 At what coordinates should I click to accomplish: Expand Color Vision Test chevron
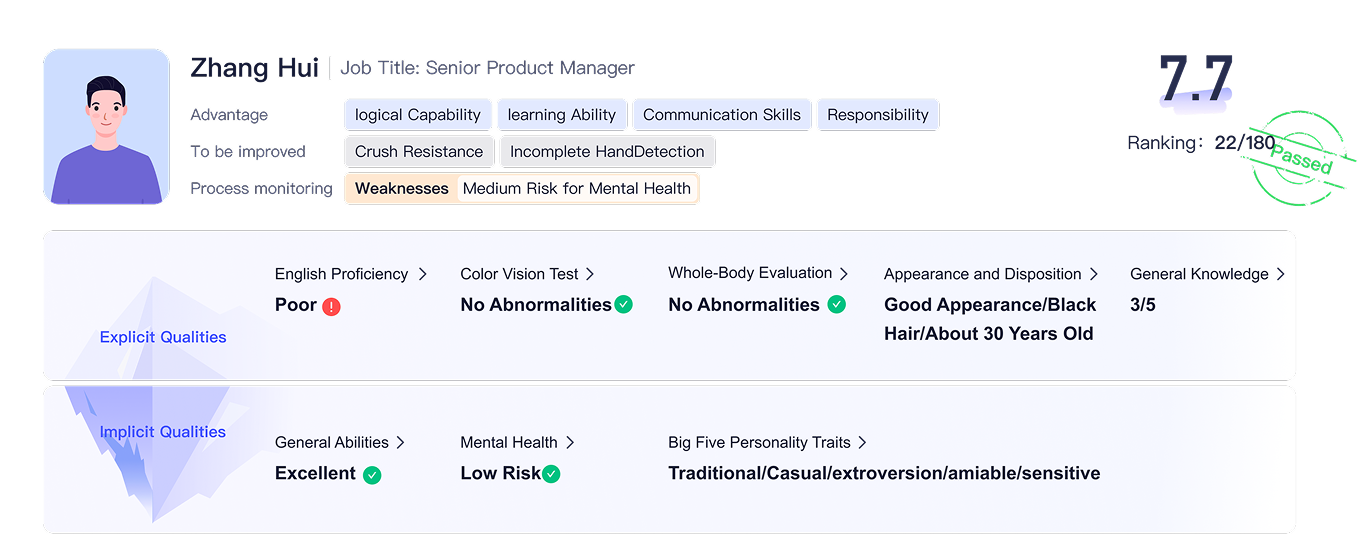click(590, 274)
